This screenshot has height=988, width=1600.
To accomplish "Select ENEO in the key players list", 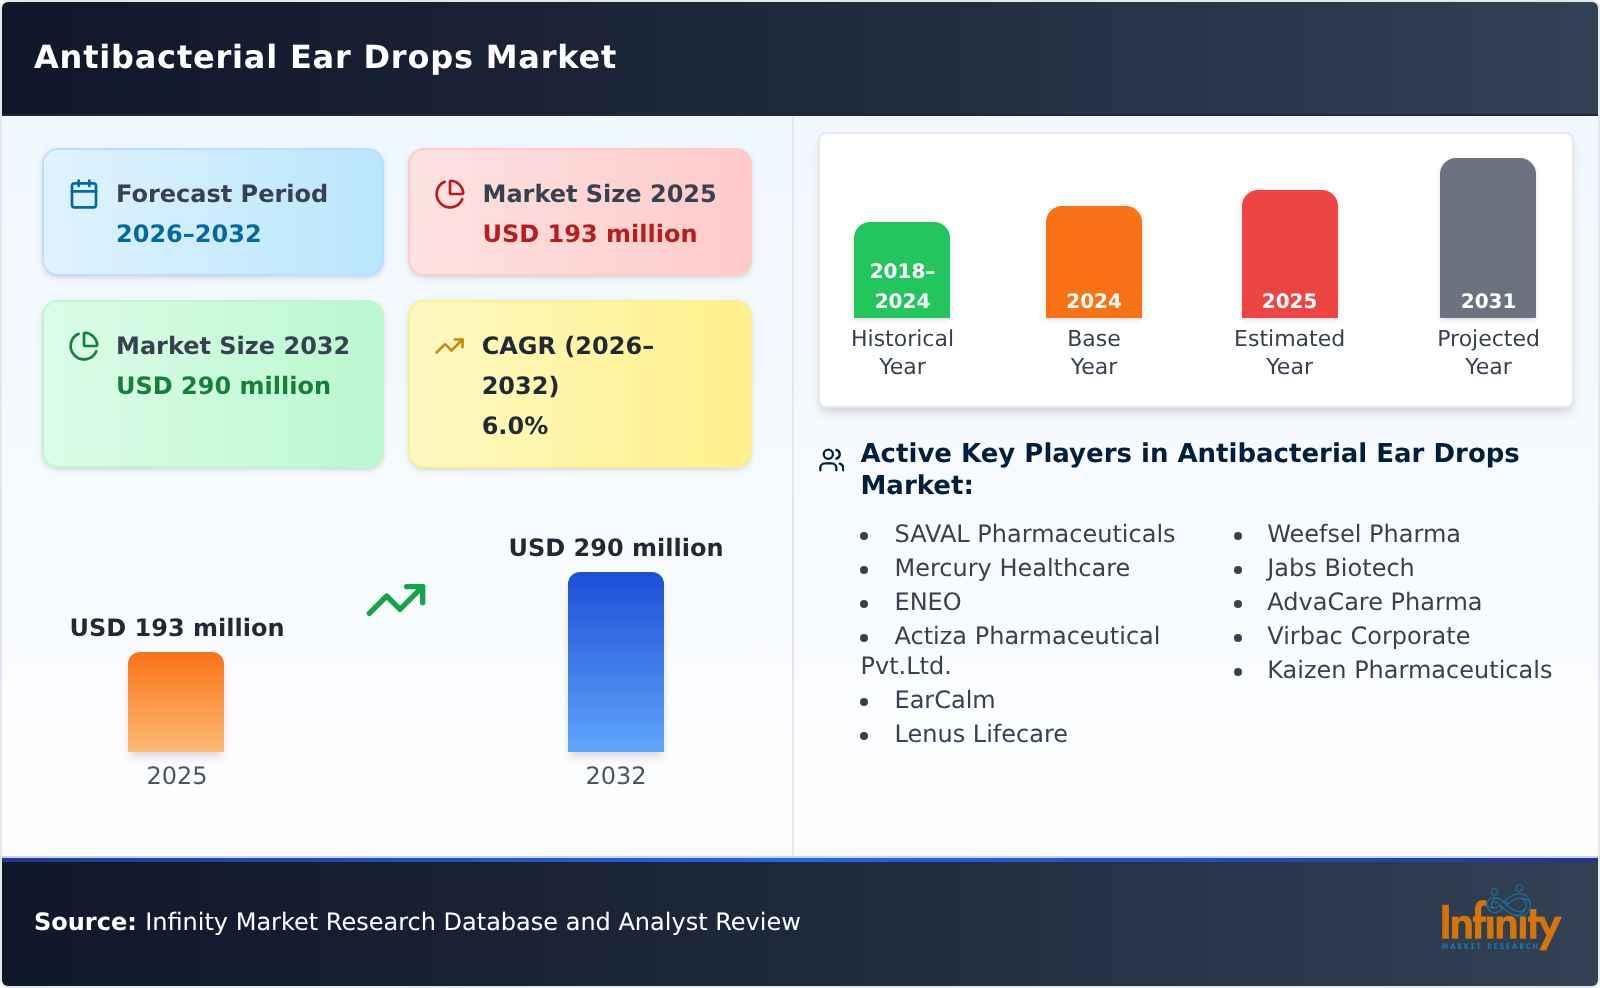I will tap(928, 602).
